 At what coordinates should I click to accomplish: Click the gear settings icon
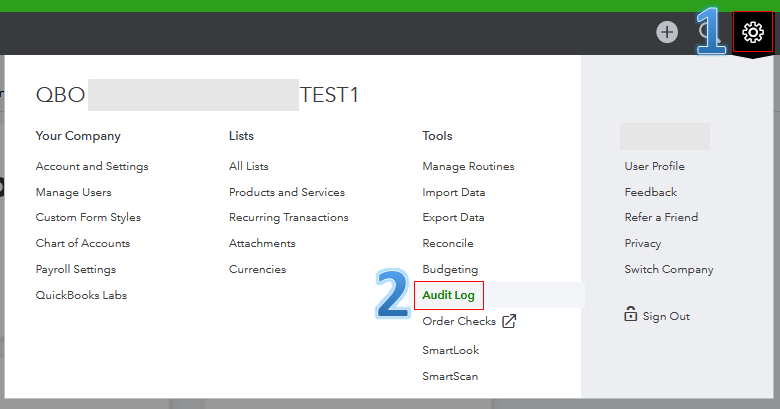point(753,32)
